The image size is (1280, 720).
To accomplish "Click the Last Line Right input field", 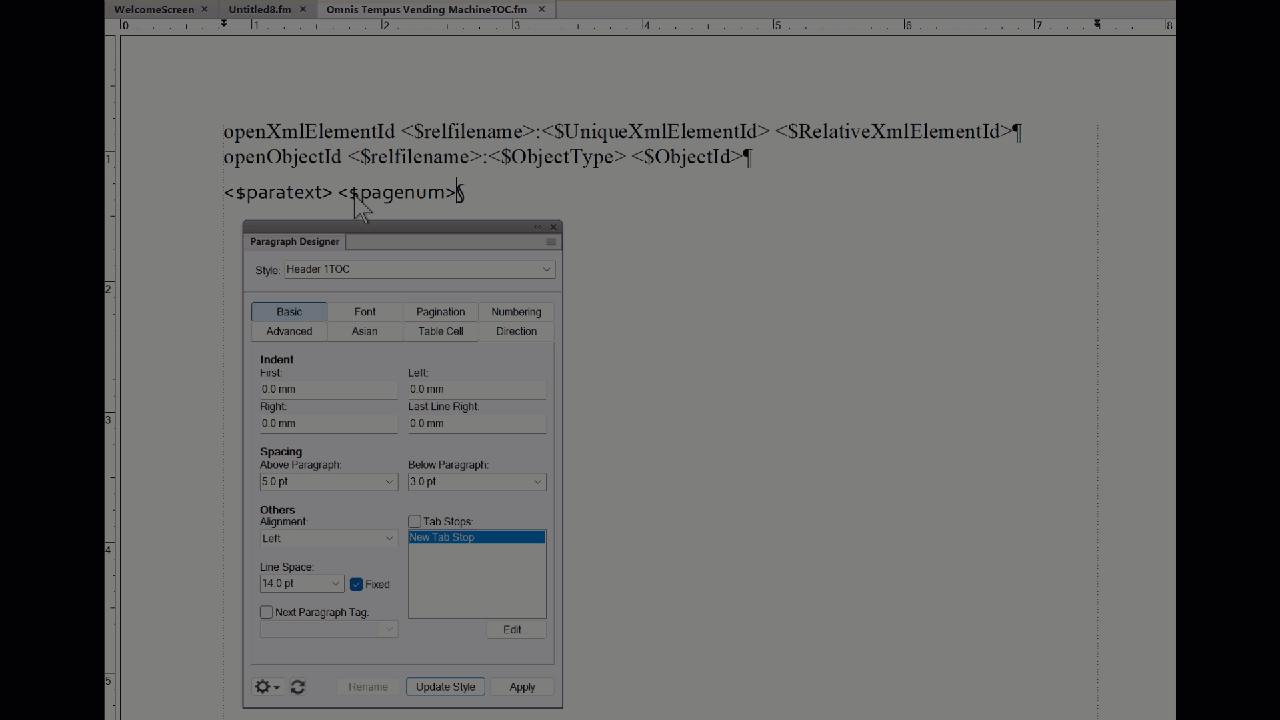I will click(476, 424).
